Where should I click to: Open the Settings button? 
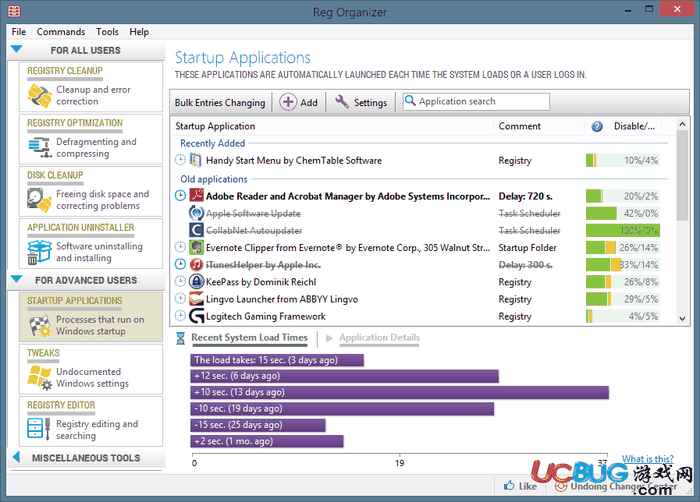[361, 102]
